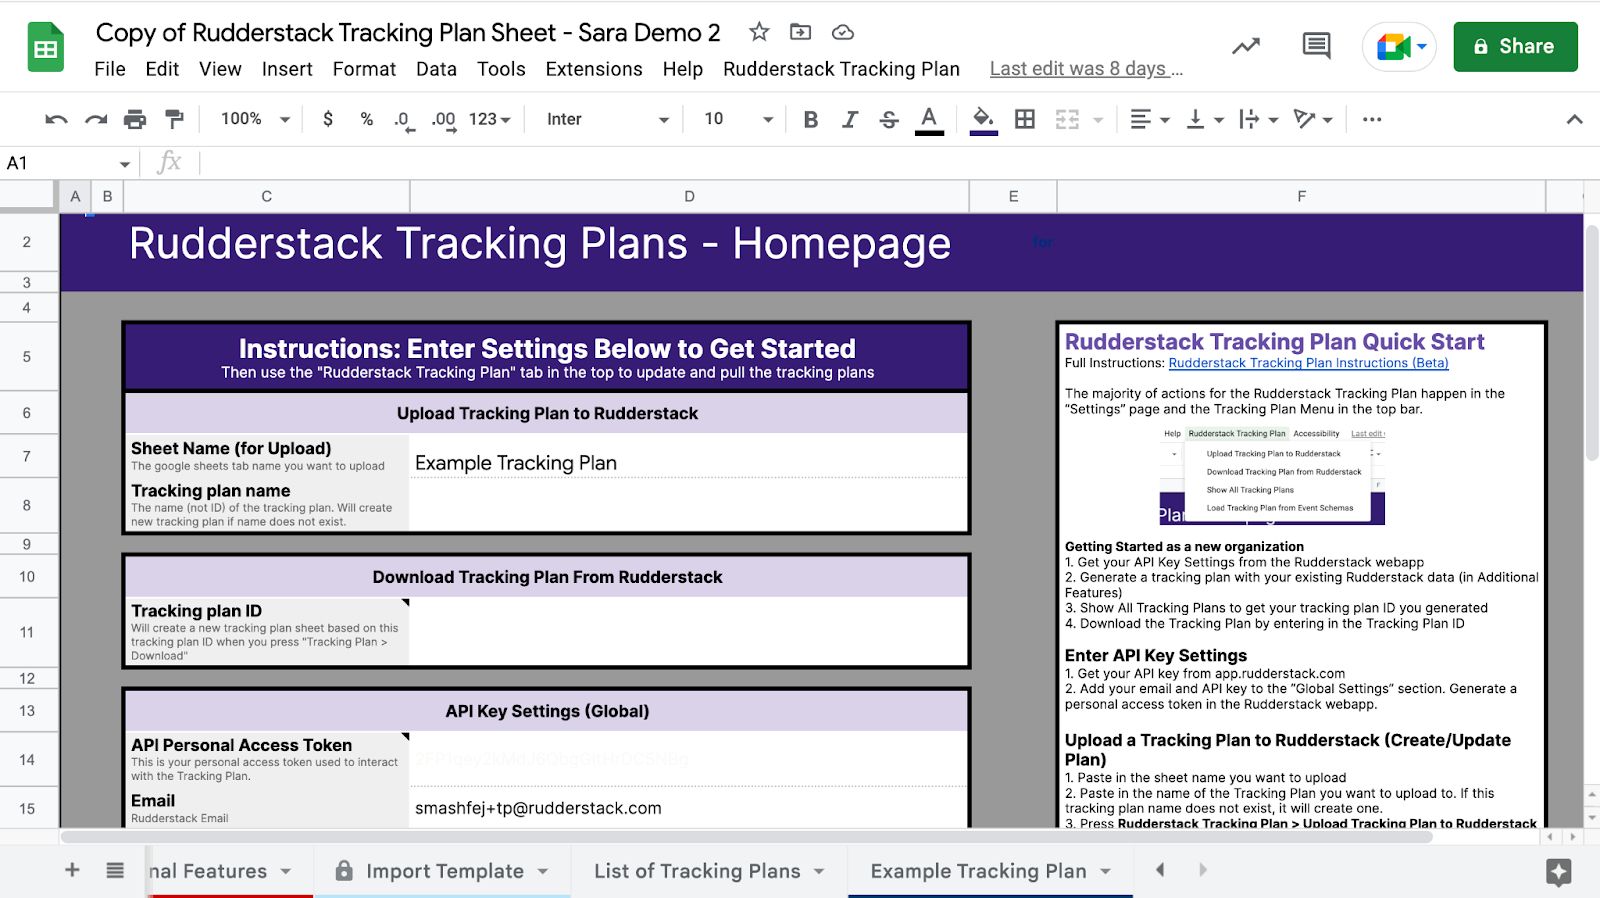The width and height of the screenshot is (1600, 898).
Task: Open the zoom level dropdown
Action: pyautogui.click(x=255, y=119)
